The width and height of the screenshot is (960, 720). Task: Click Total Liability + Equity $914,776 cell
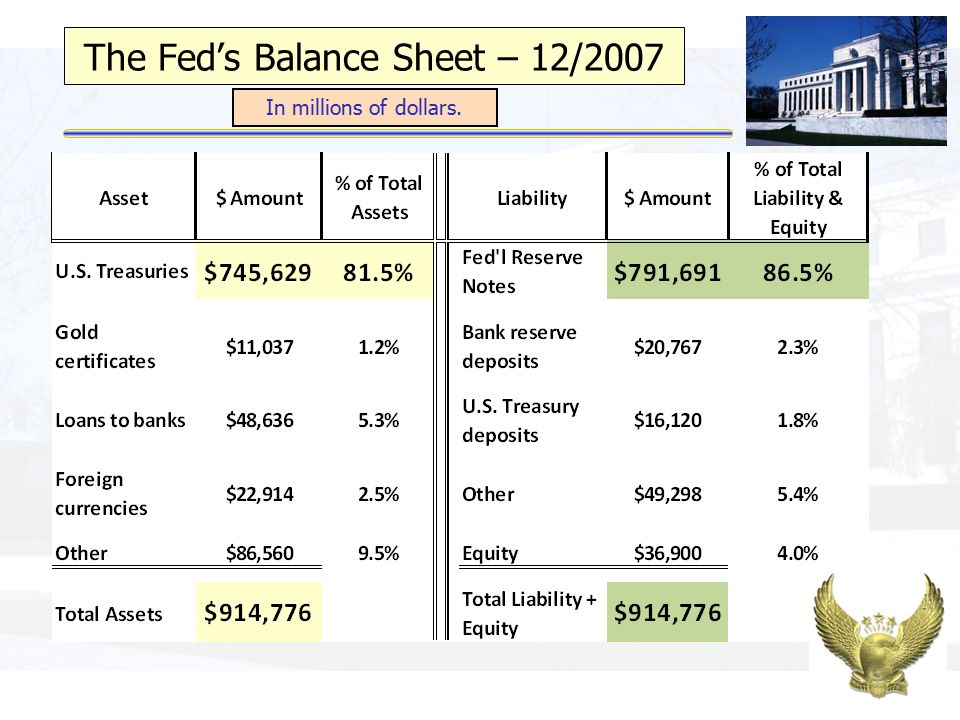point(667,612)
